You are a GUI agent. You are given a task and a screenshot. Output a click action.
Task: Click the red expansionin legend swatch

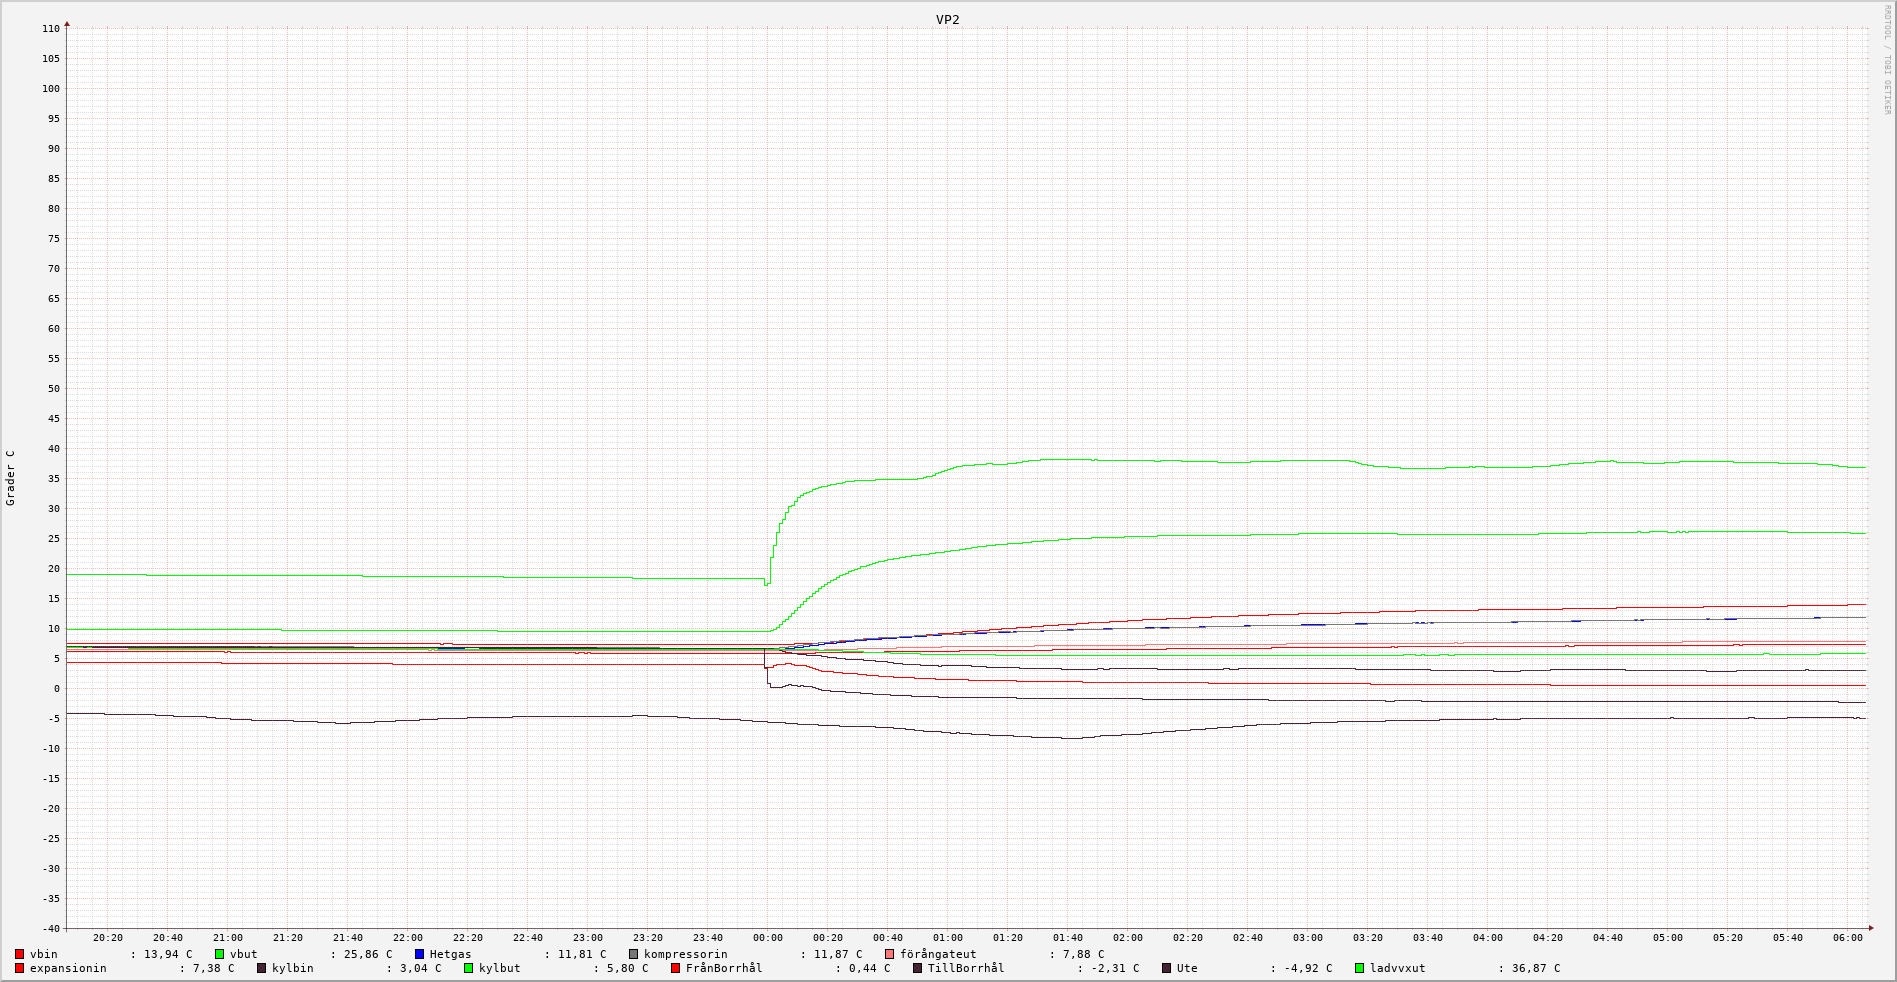(x=20, y=968)
